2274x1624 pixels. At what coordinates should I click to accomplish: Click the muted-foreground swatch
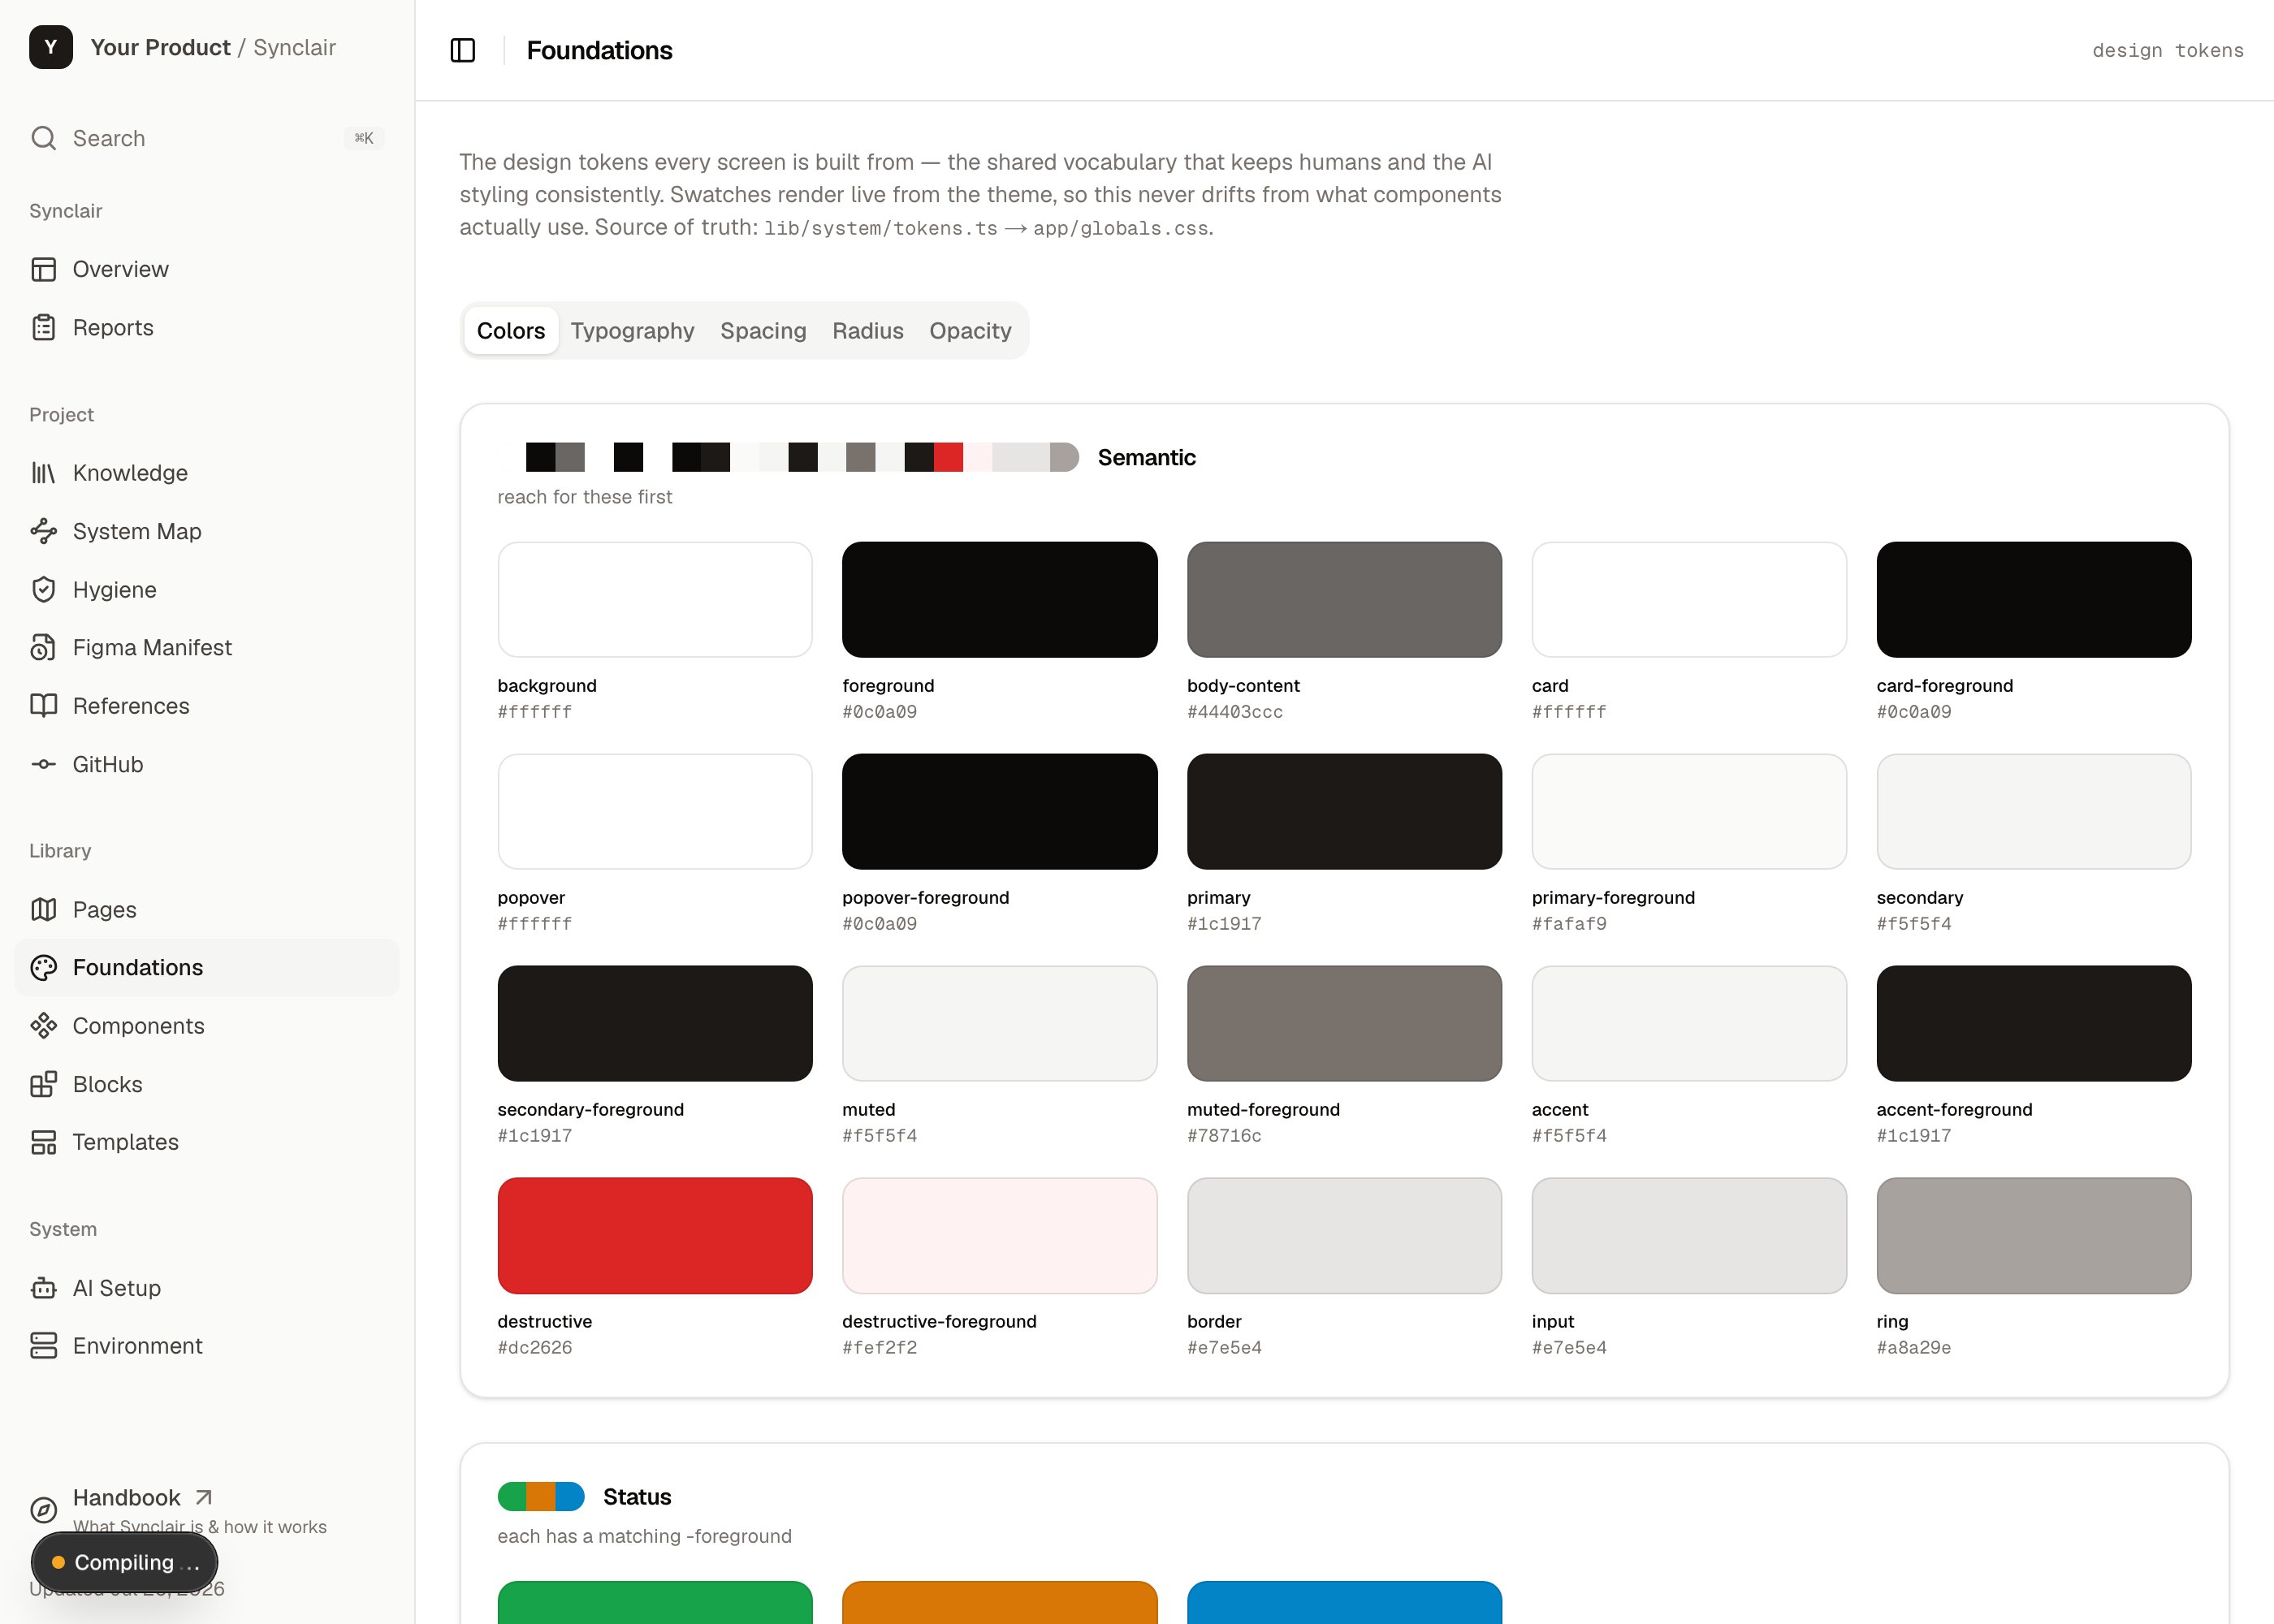pyautogui.click(x=1344, y=1023)
